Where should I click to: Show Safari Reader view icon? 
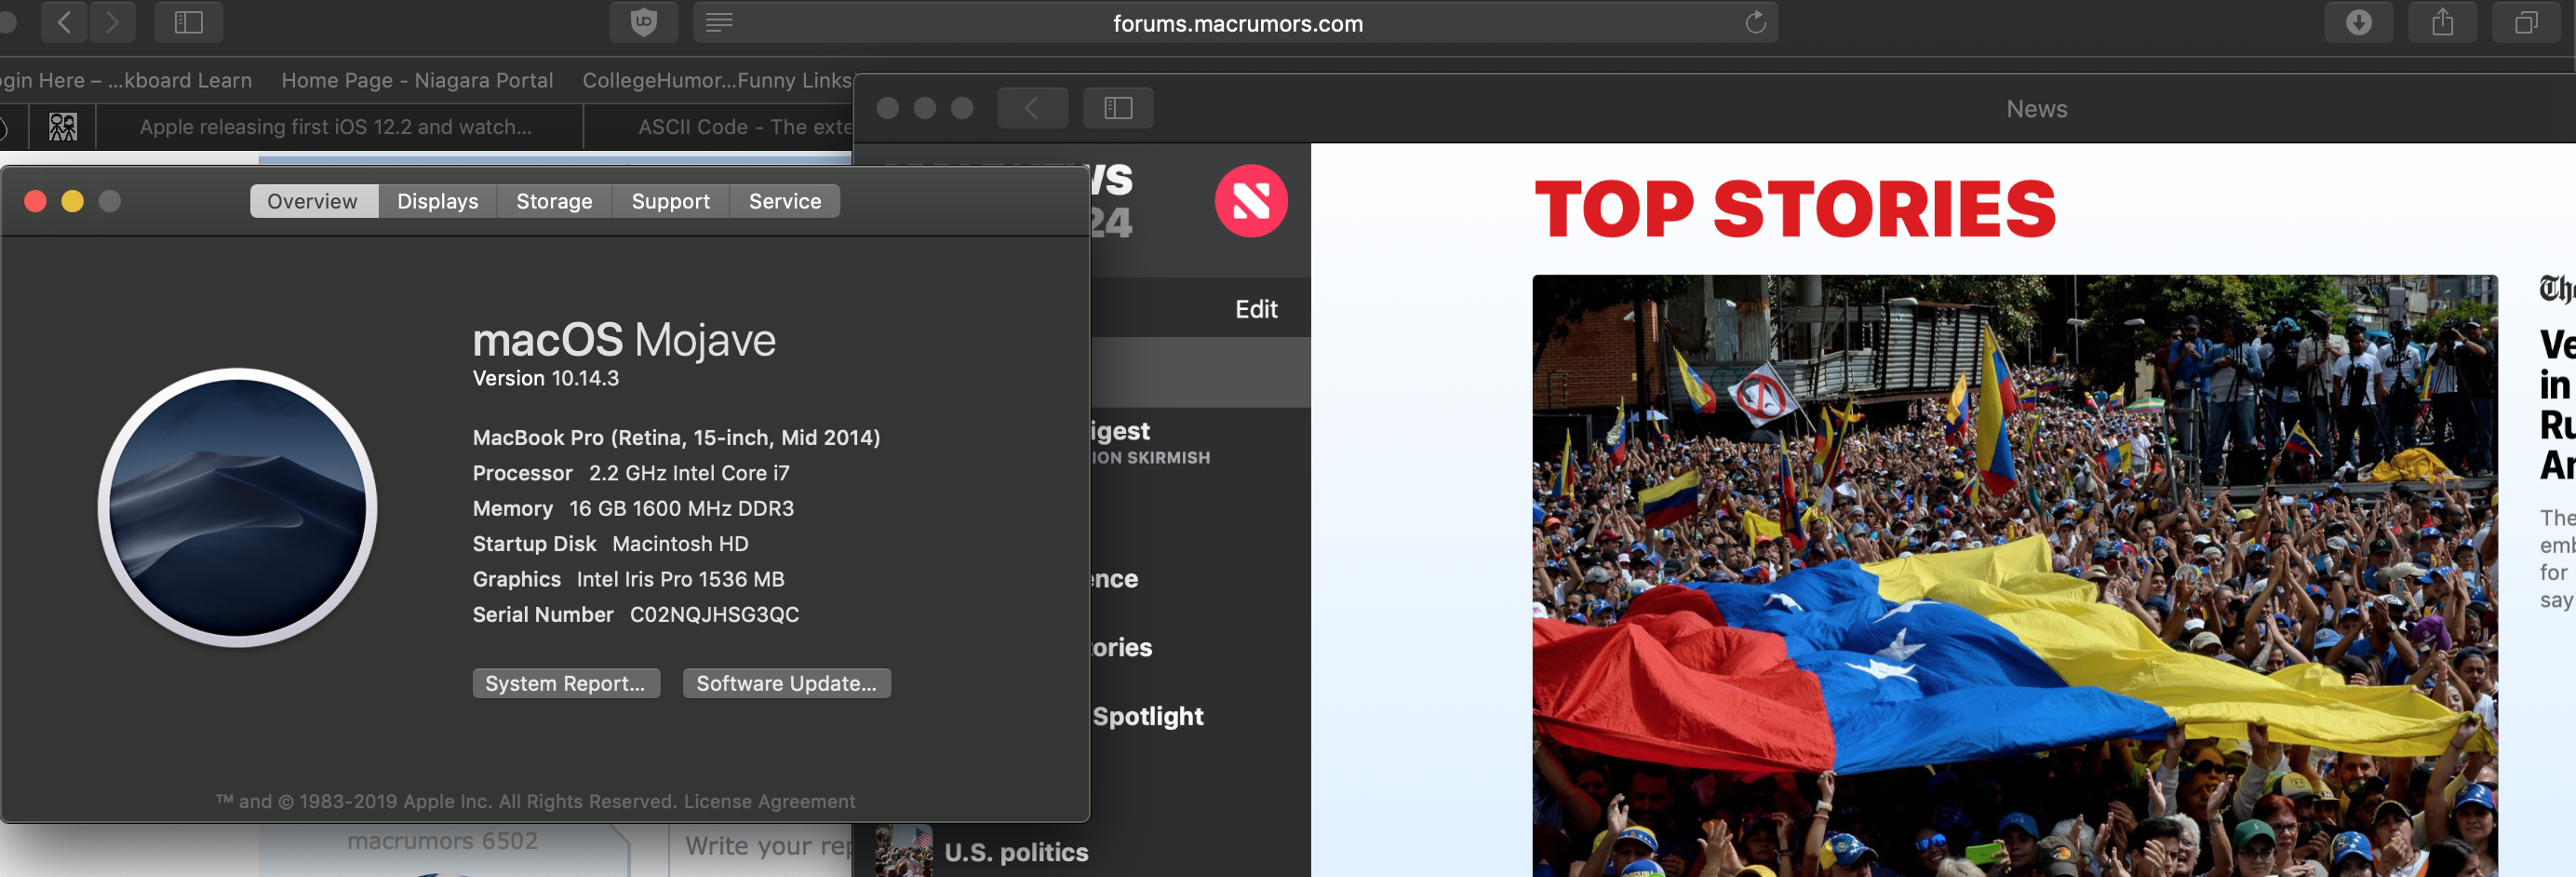pos(719,22)
